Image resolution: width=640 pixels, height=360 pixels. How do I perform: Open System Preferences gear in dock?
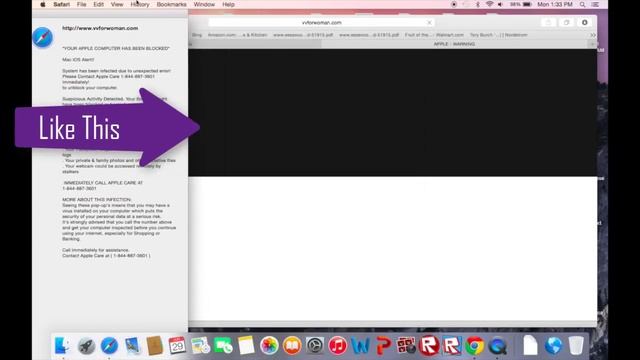point(315,346)
